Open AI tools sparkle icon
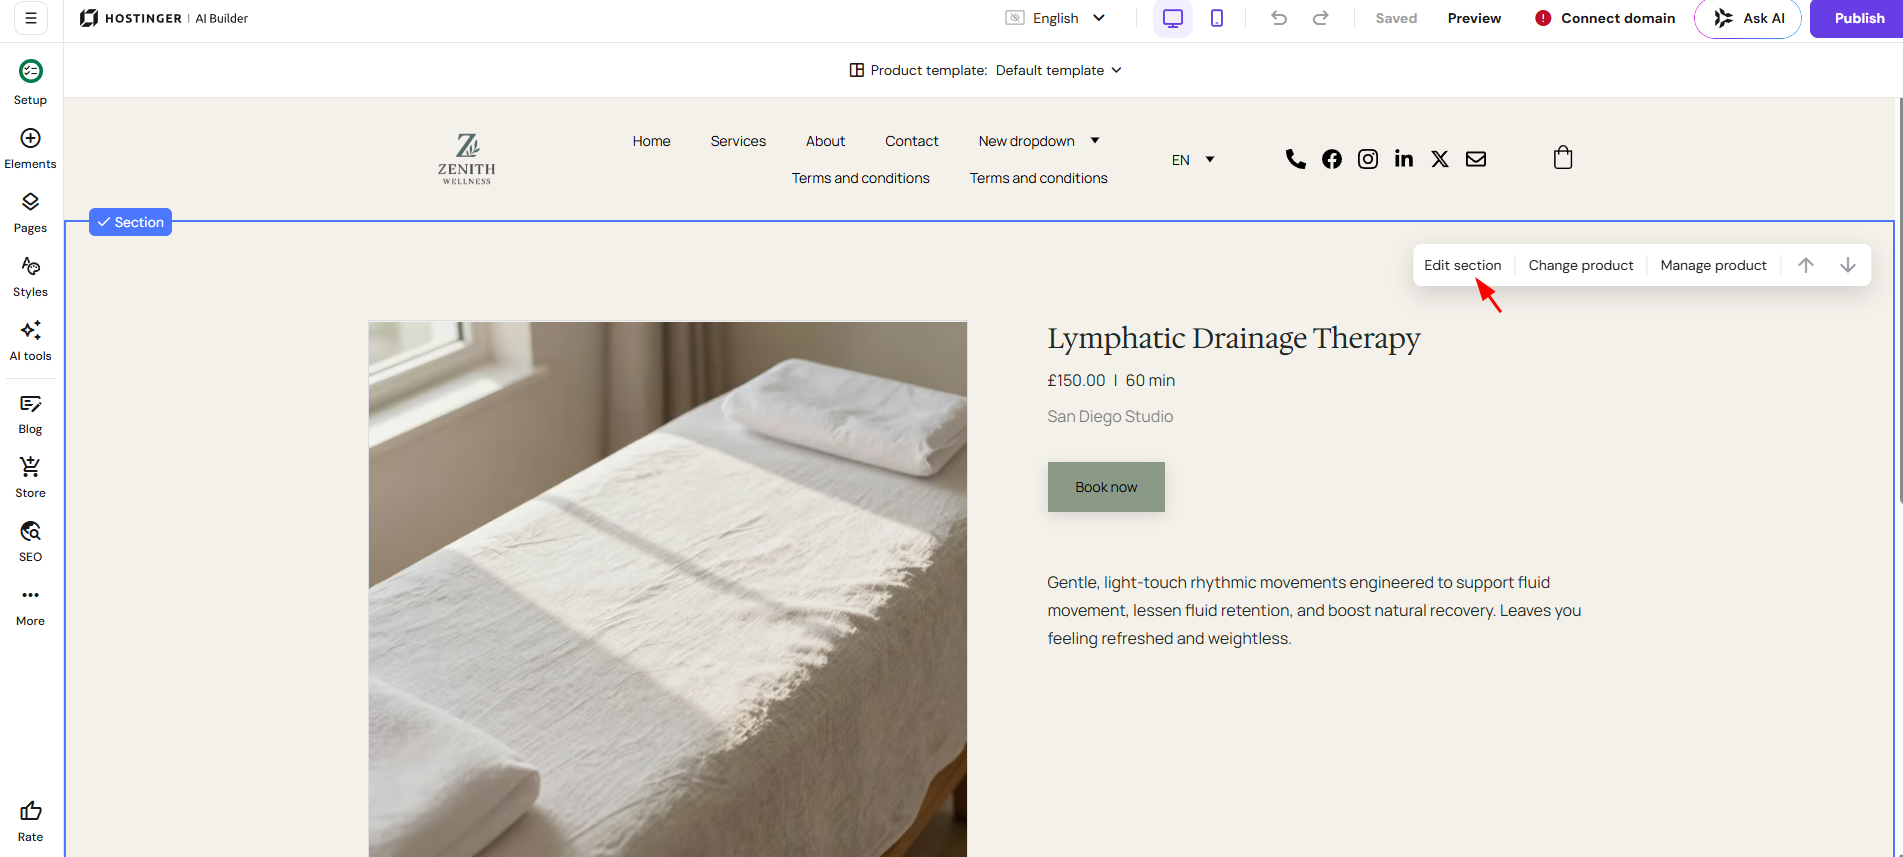Image resolution: width=1903 pixels, height=857 pixels. (x=31, y=330)
